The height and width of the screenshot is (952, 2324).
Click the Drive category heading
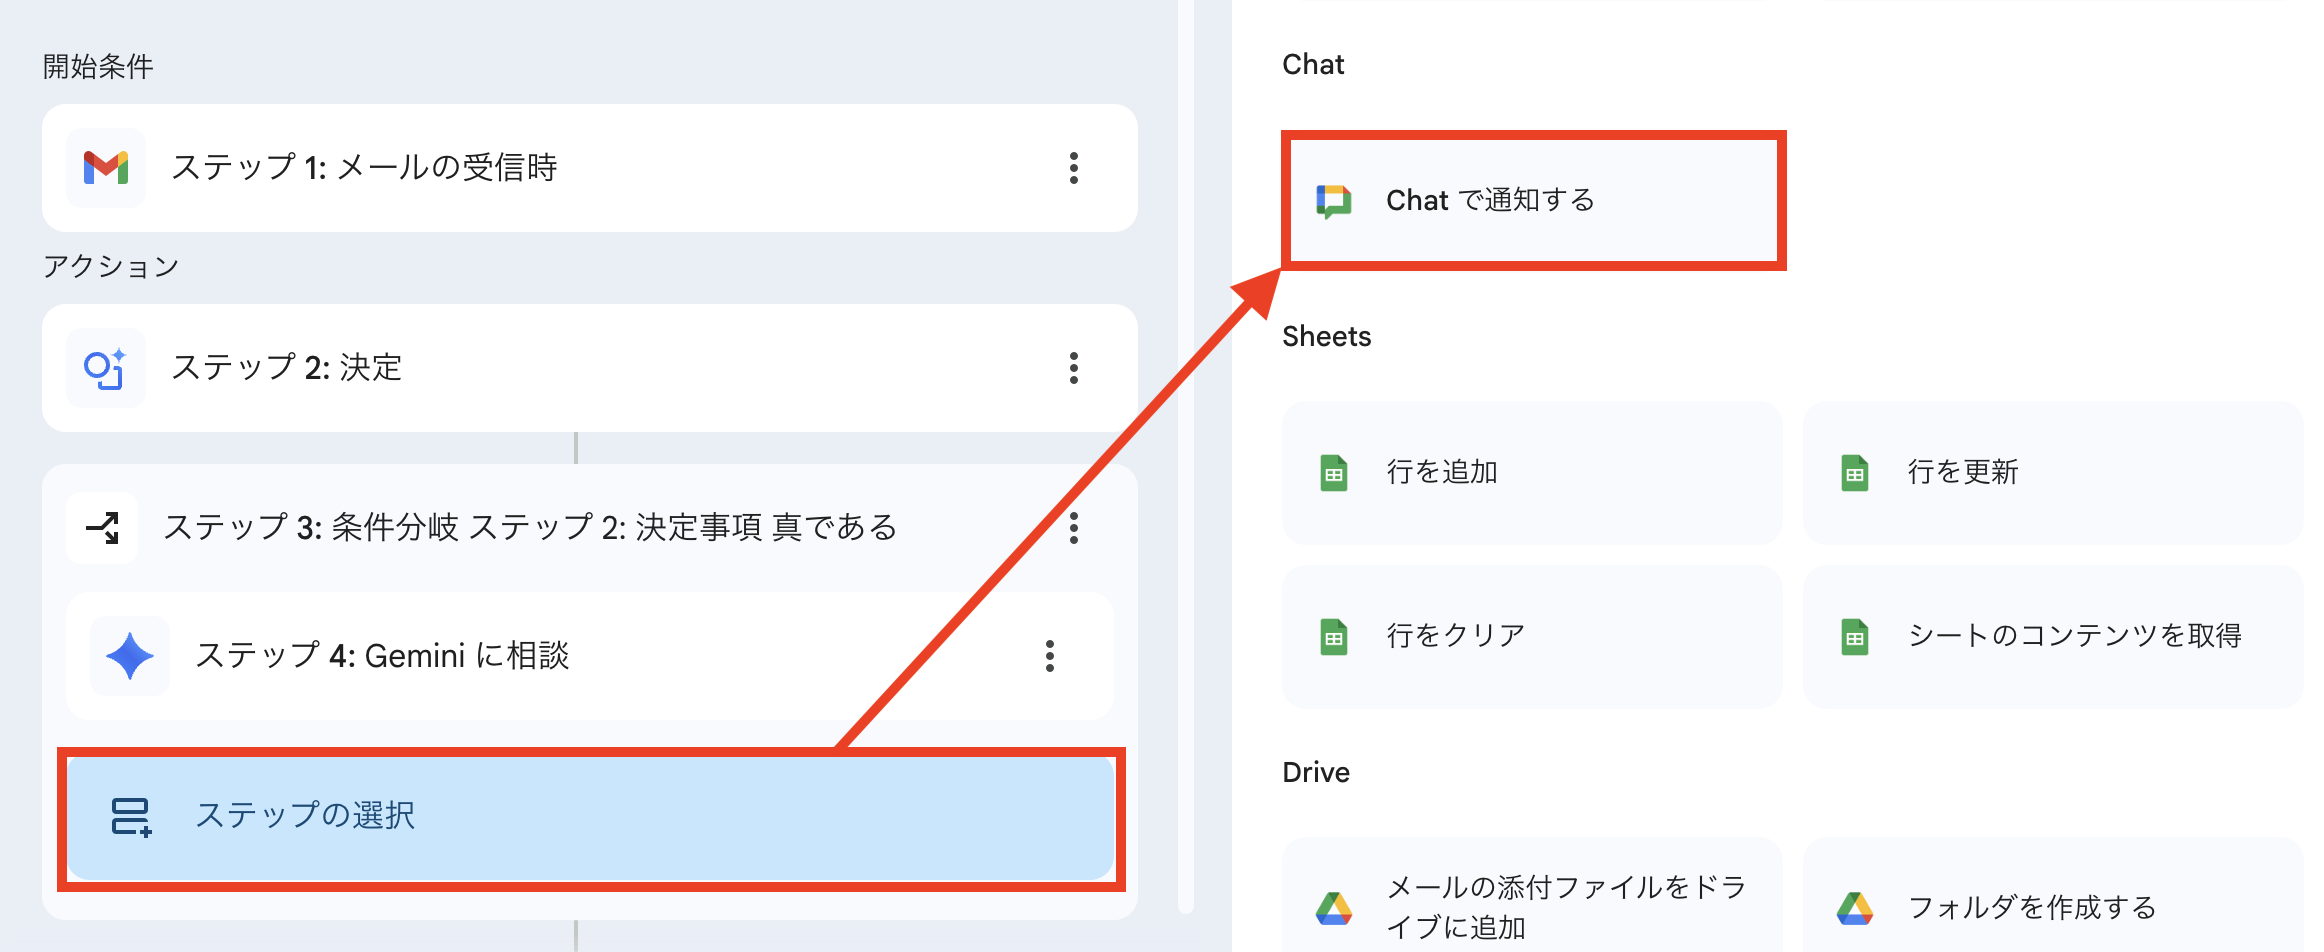1316,773
